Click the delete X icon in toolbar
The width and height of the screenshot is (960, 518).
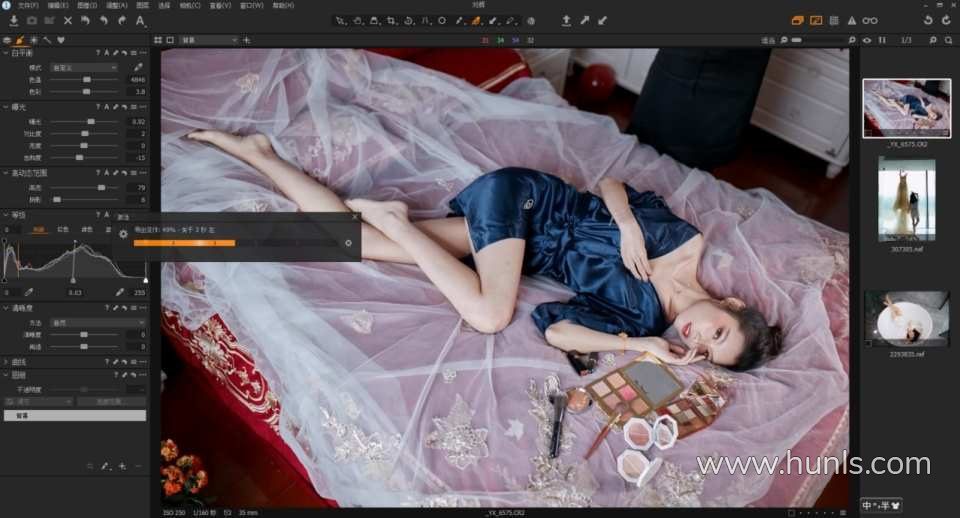(68, 20)
